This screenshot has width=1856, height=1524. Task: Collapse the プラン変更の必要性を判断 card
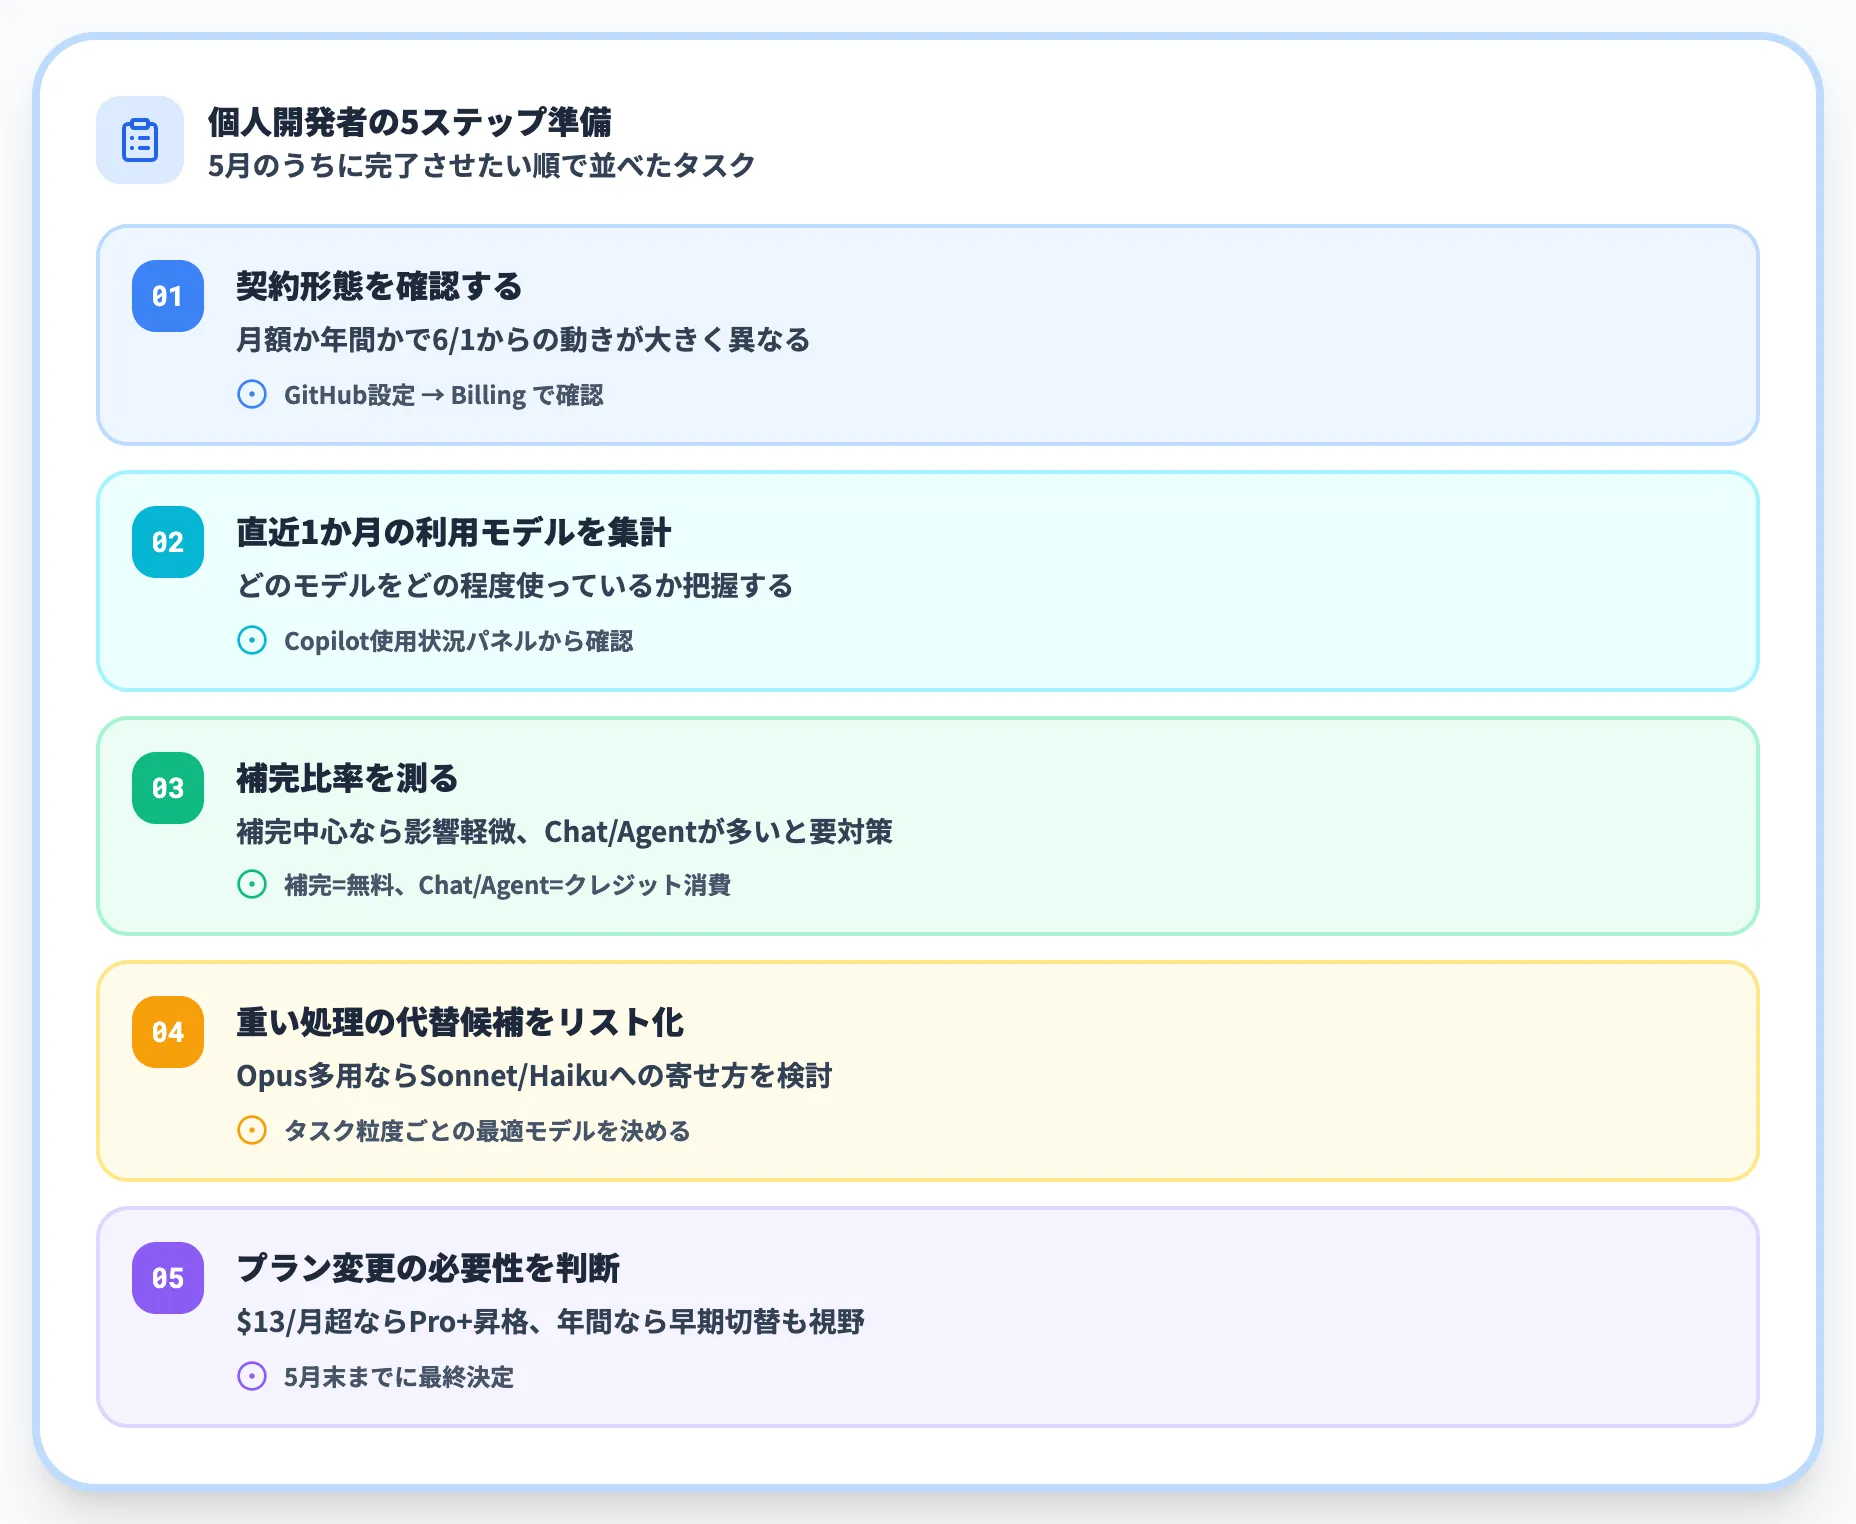[925, 1318]
